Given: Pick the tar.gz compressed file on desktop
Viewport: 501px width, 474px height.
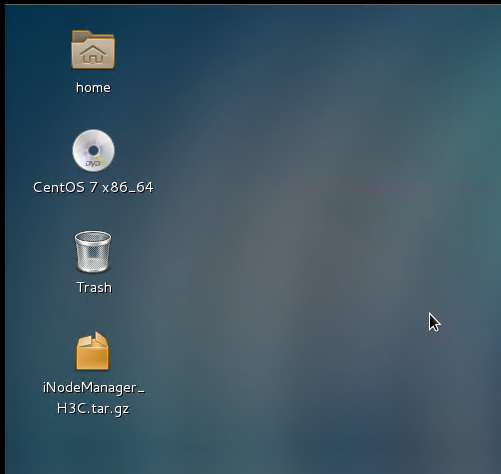Looking at the screenshot, I should pos(93,351).
